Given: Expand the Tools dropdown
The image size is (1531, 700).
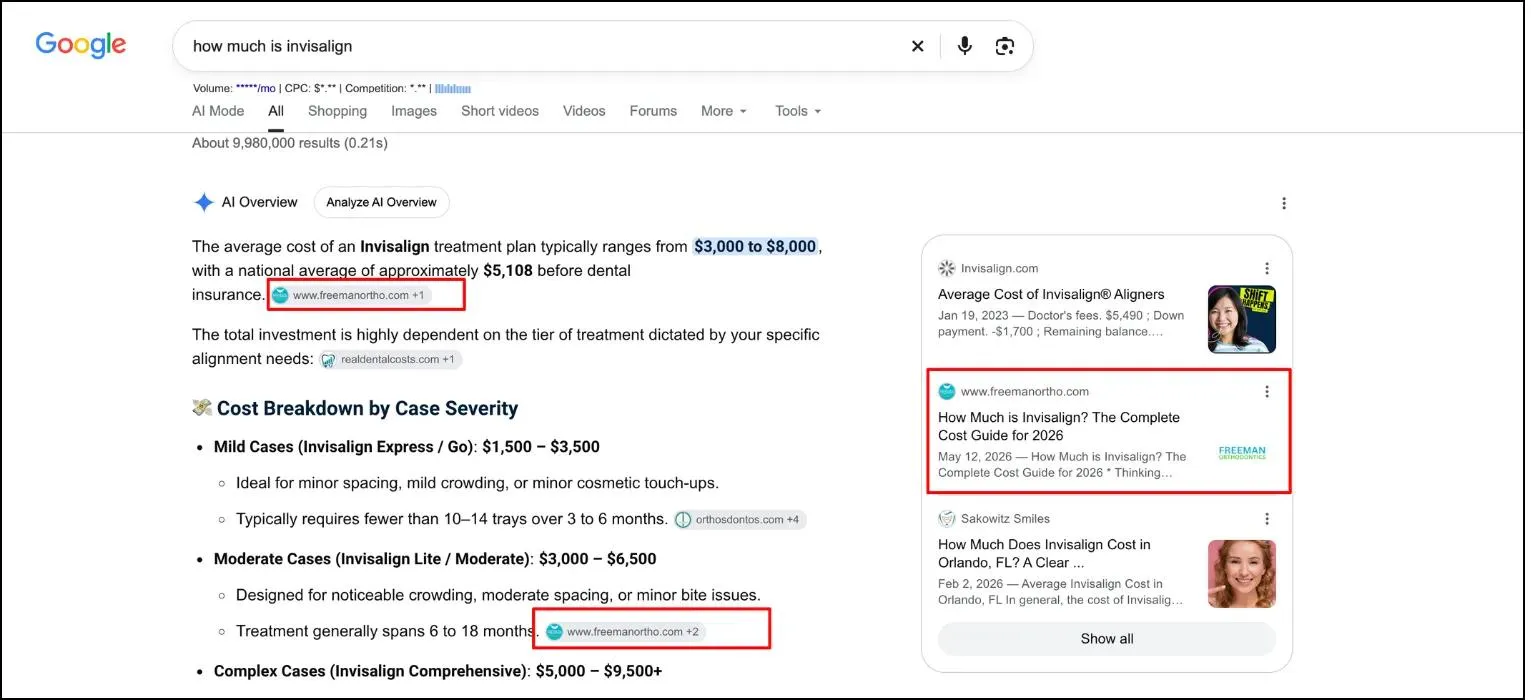Looking at the screenshot, I should tap(798, 111).
